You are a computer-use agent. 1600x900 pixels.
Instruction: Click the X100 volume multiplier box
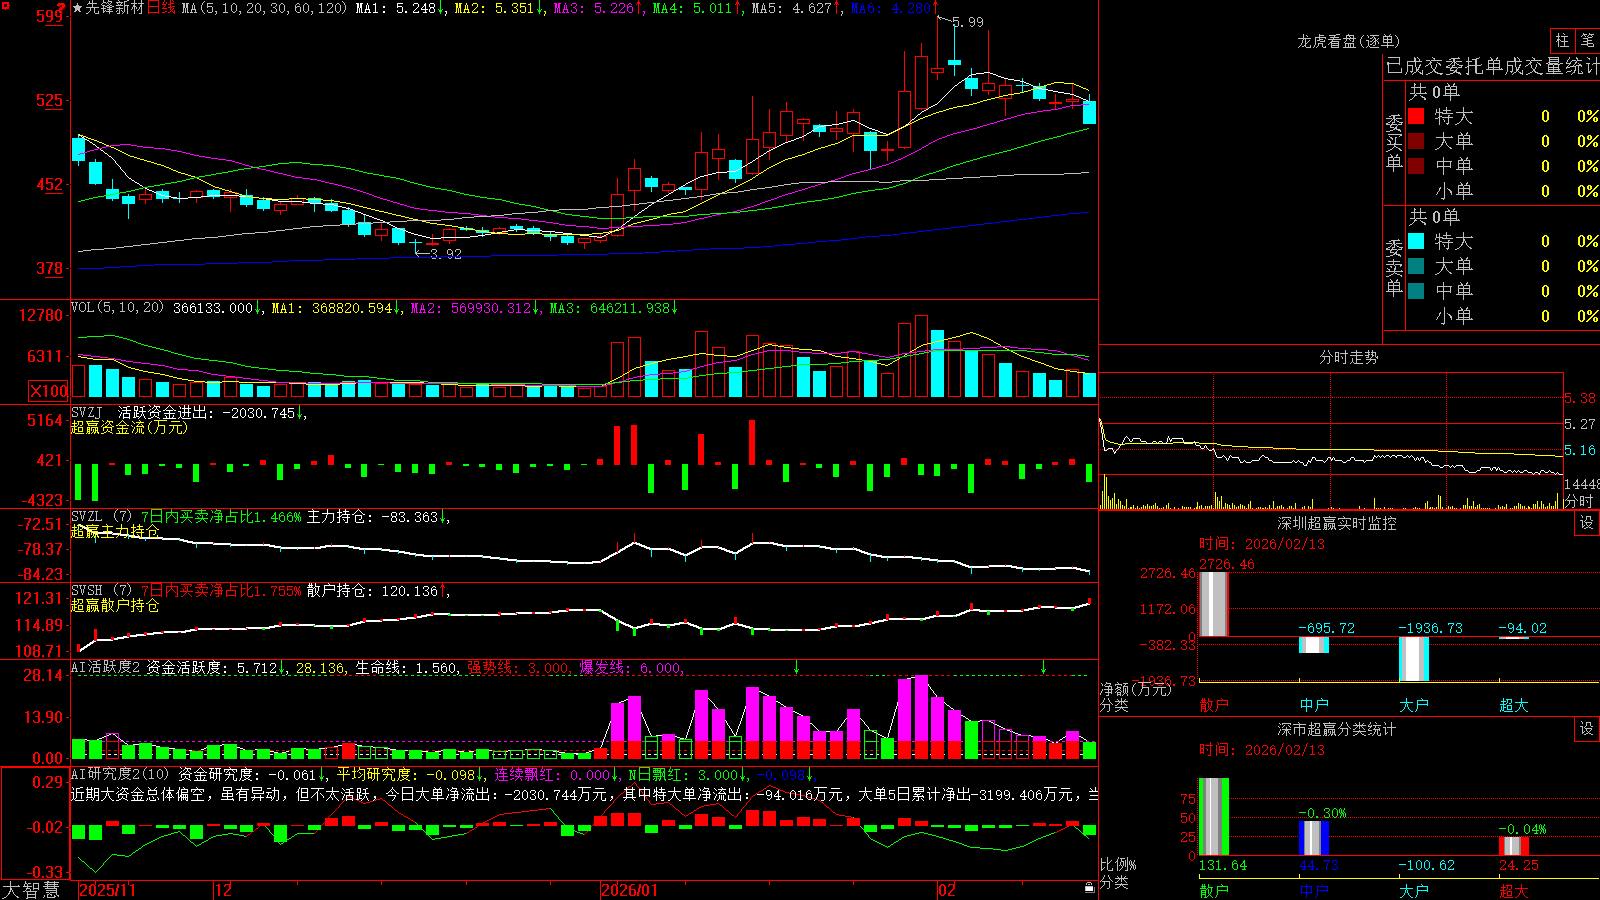point(48,391)
